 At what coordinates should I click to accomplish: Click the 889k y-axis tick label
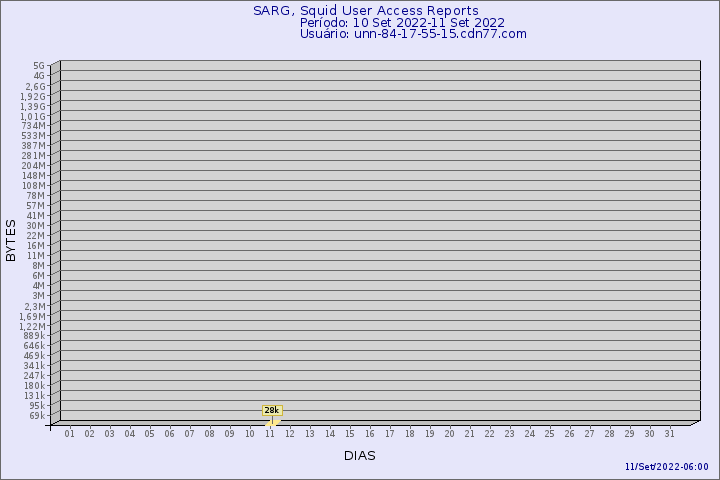[x=34, y=336]
